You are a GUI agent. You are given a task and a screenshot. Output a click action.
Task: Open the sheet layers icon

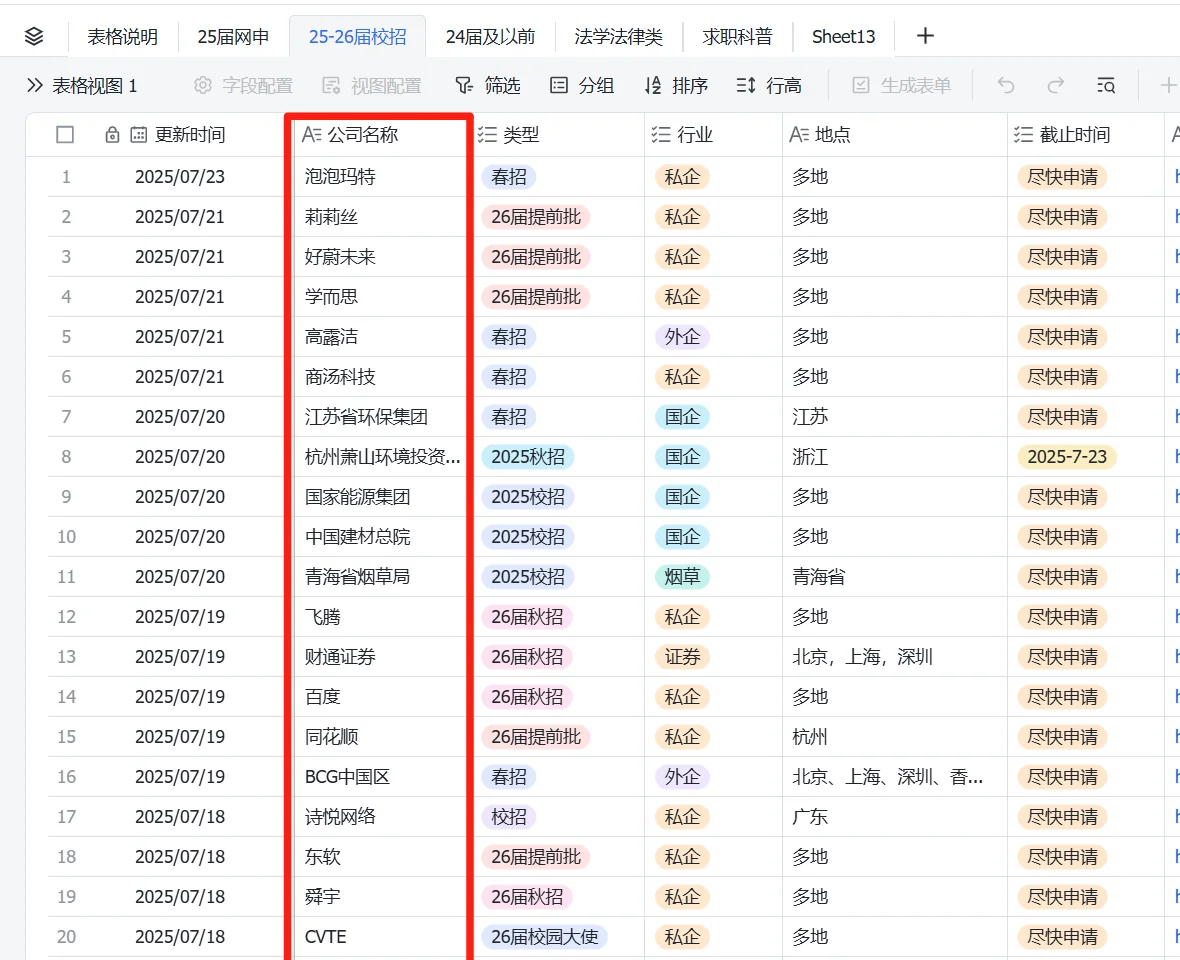pyautogui.click(x=34, y=36)
